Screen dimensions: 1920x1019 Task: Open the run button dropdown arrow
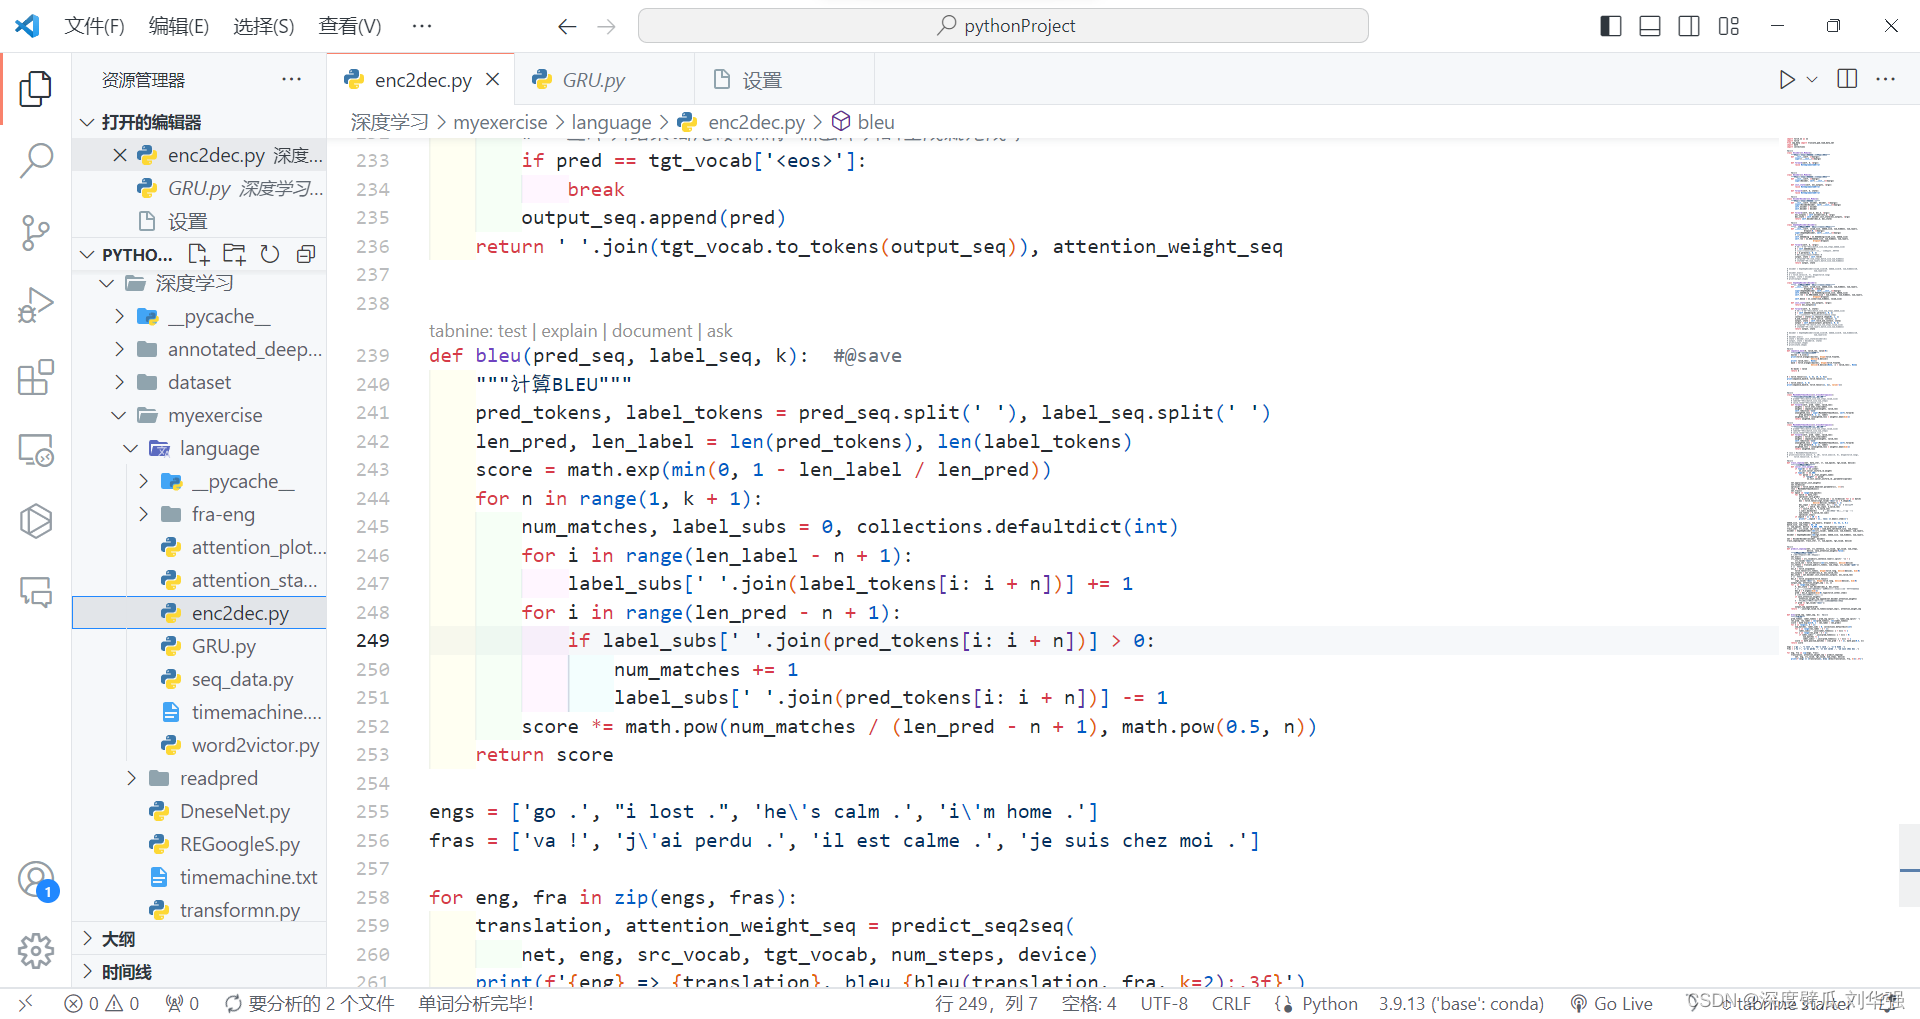click(1812, 79)
